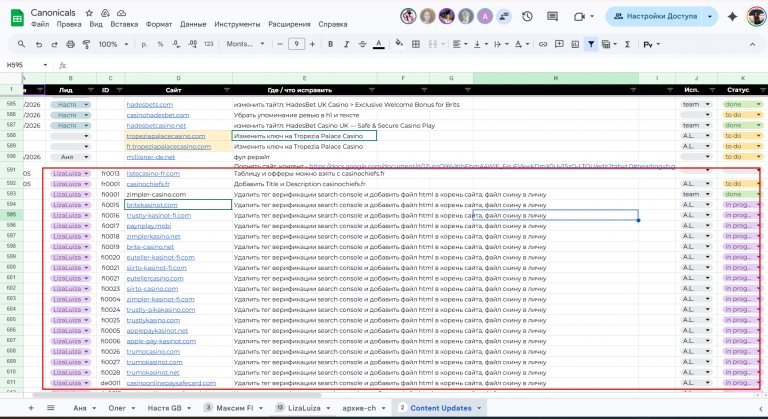Start a Meet video call
Viewport: 768px width, 419px height.
click(579, 16)
